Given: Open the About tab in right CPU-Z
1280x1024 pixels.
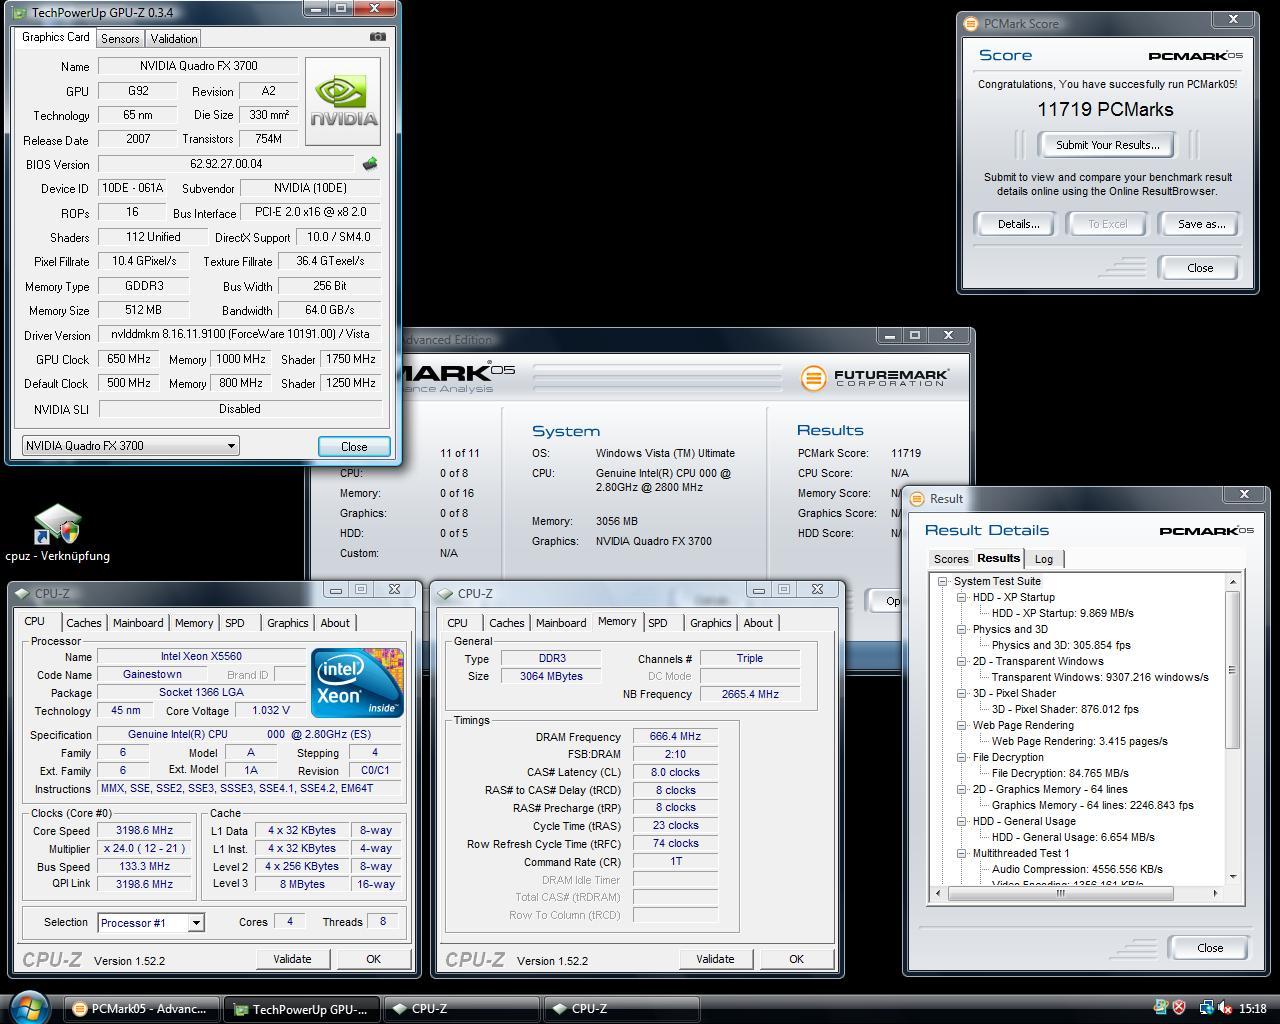Looking at the screenshot, I should pyautogui.click(x=758, y=623).
